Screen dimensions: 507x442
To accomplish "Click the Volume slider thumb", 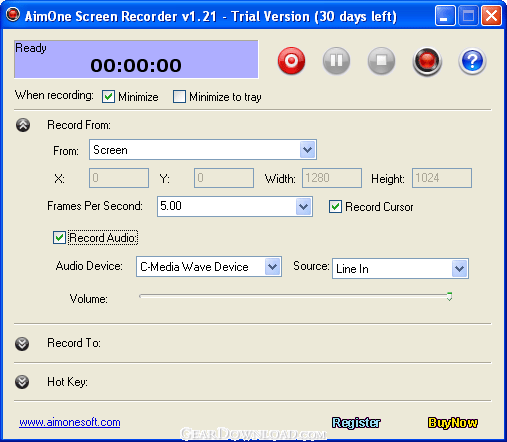I will point(449,296).
